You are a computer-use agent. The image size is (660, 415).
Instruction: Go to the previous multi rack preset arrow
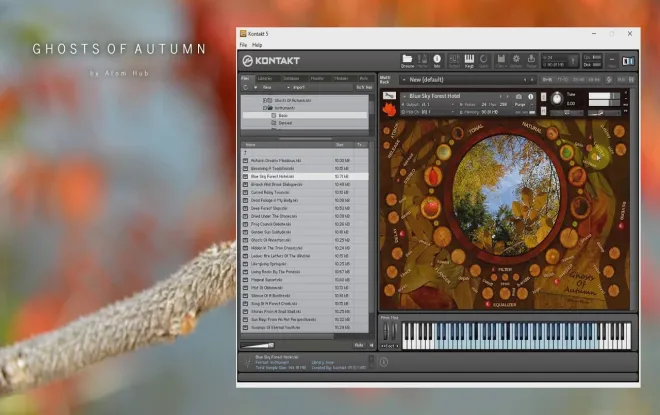tap(525, 80)
